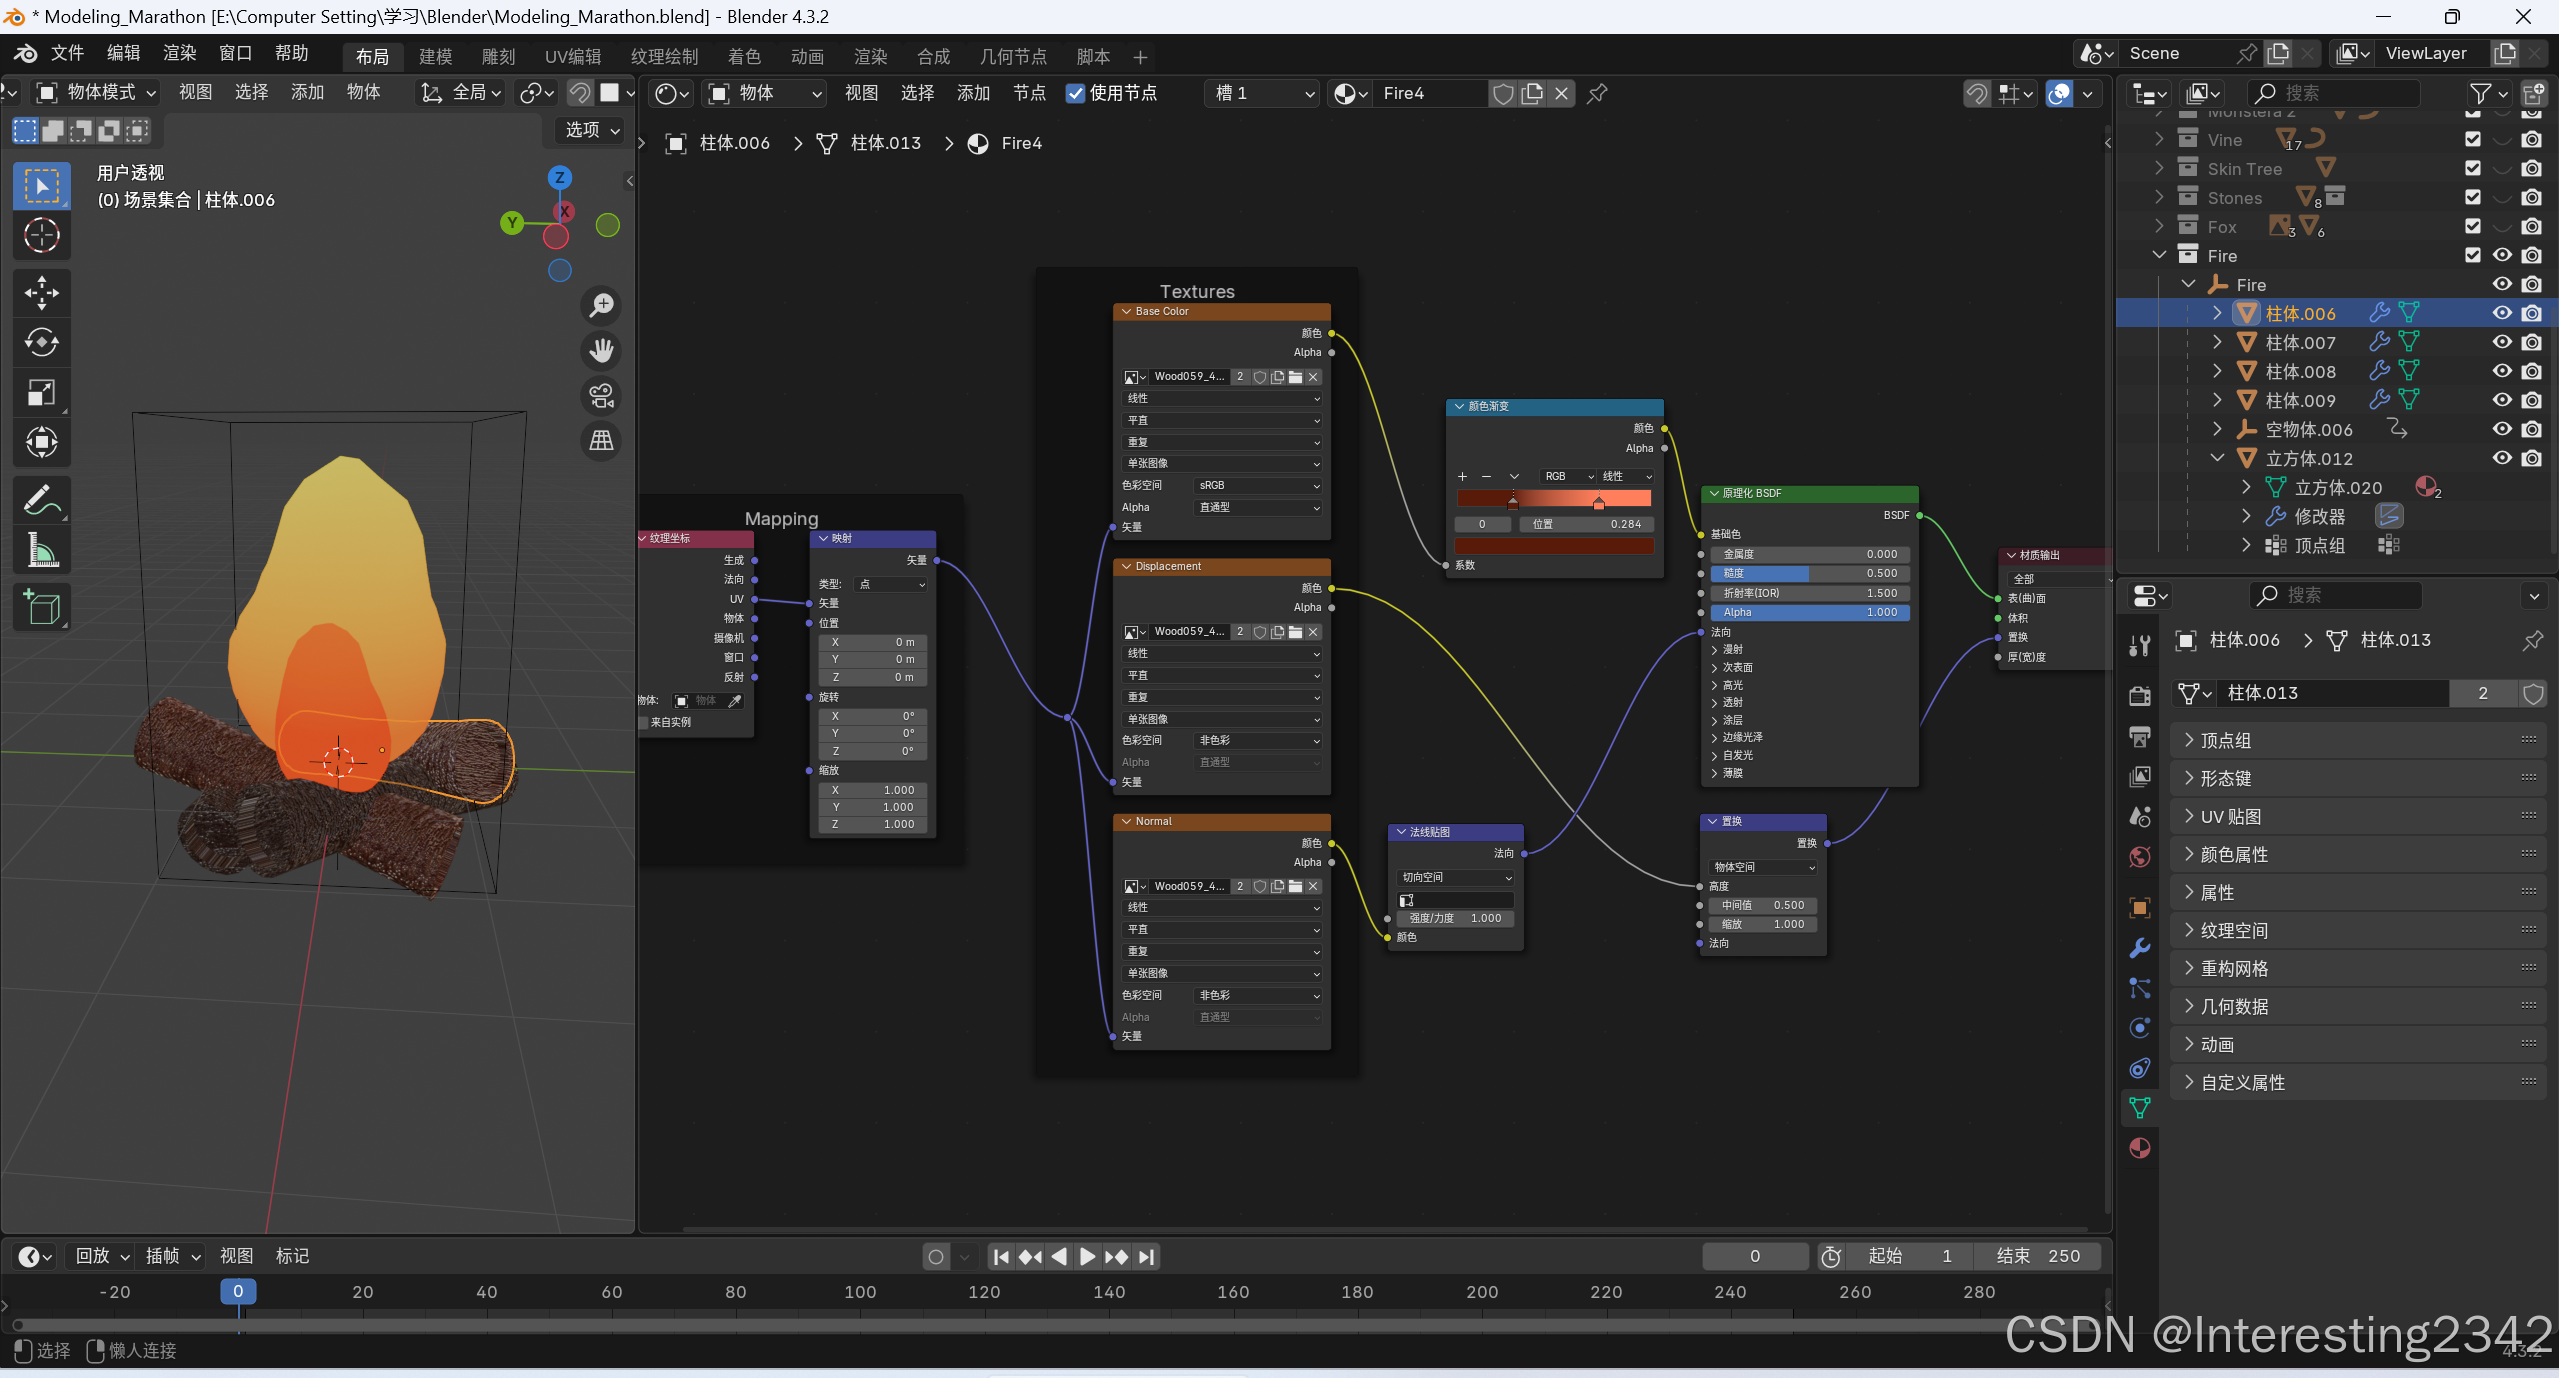Toggle camera view icon in viewport

tap(601, 396)
